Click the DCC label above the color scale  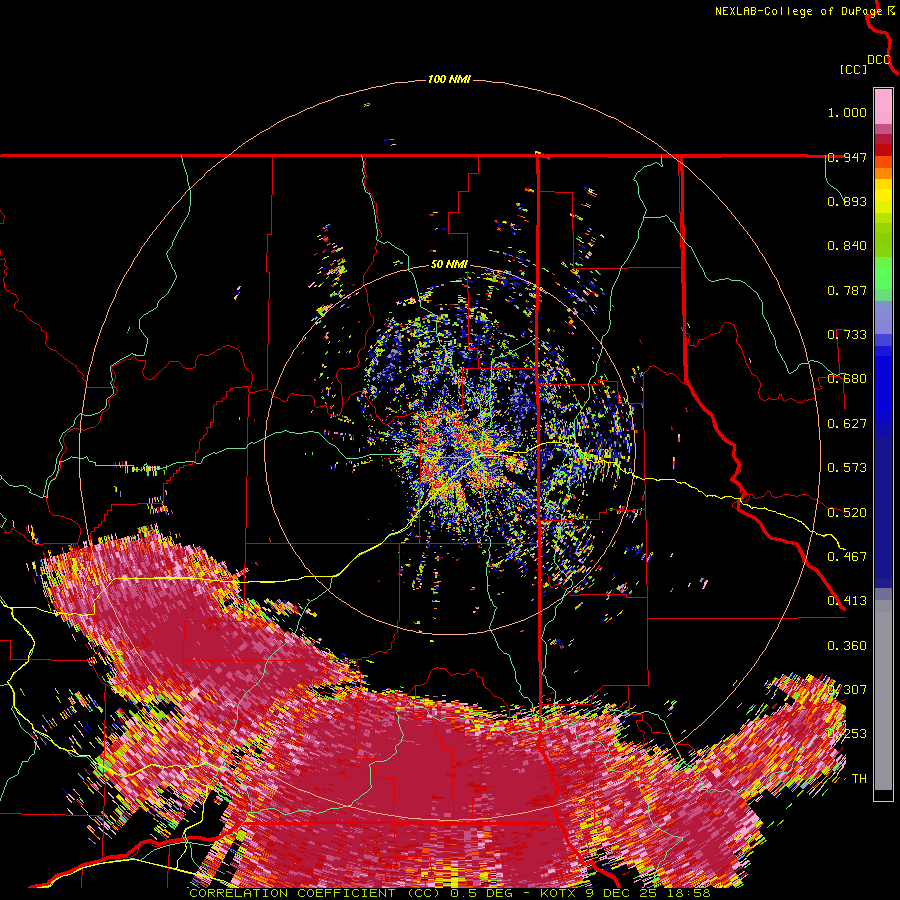[x=879, y=60]
